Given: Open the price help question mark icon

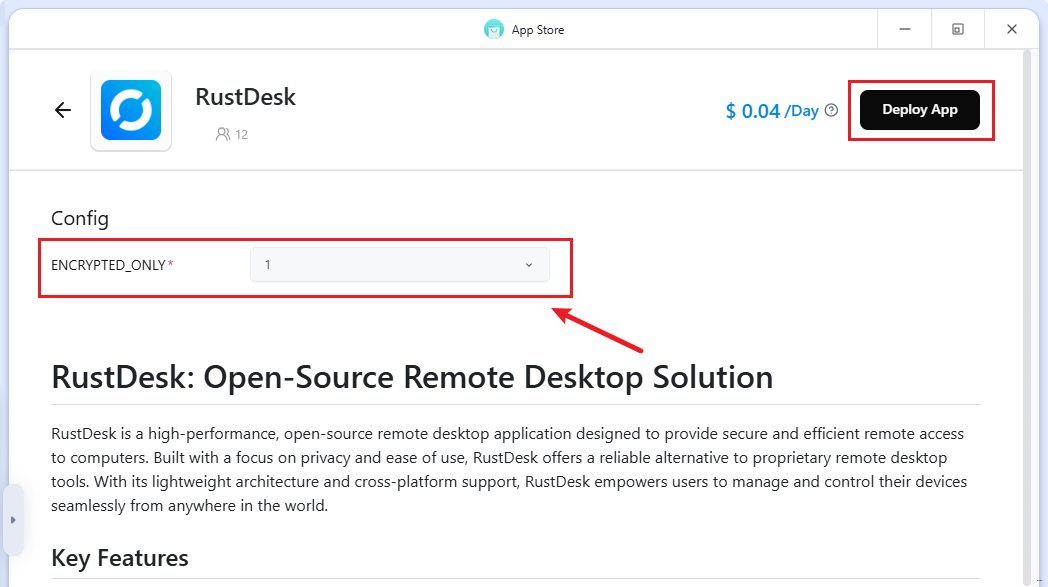Looking at the screenshot, I should pyautogui.click(x=831, y=111).
